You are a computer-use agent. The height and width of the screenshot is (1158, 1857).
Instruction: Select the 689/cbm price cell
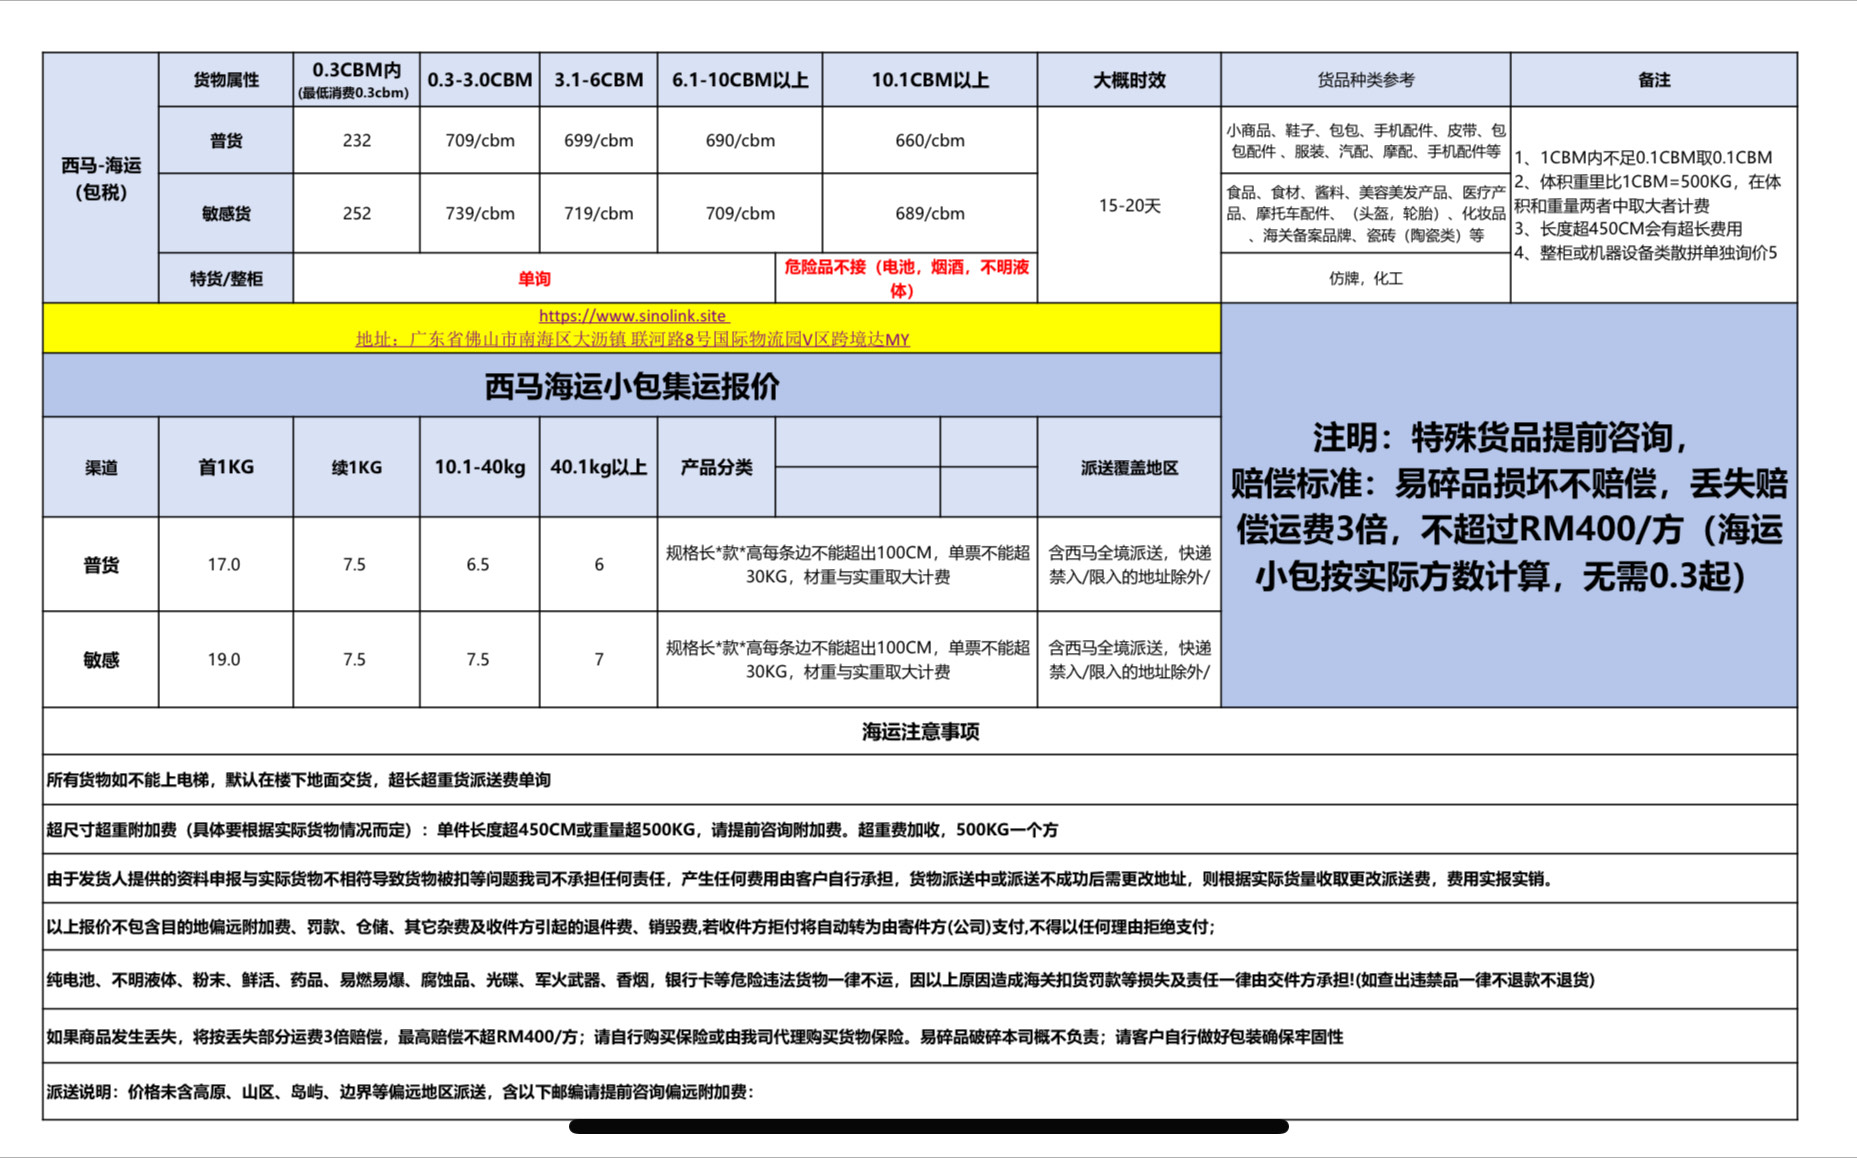point(929,213)
